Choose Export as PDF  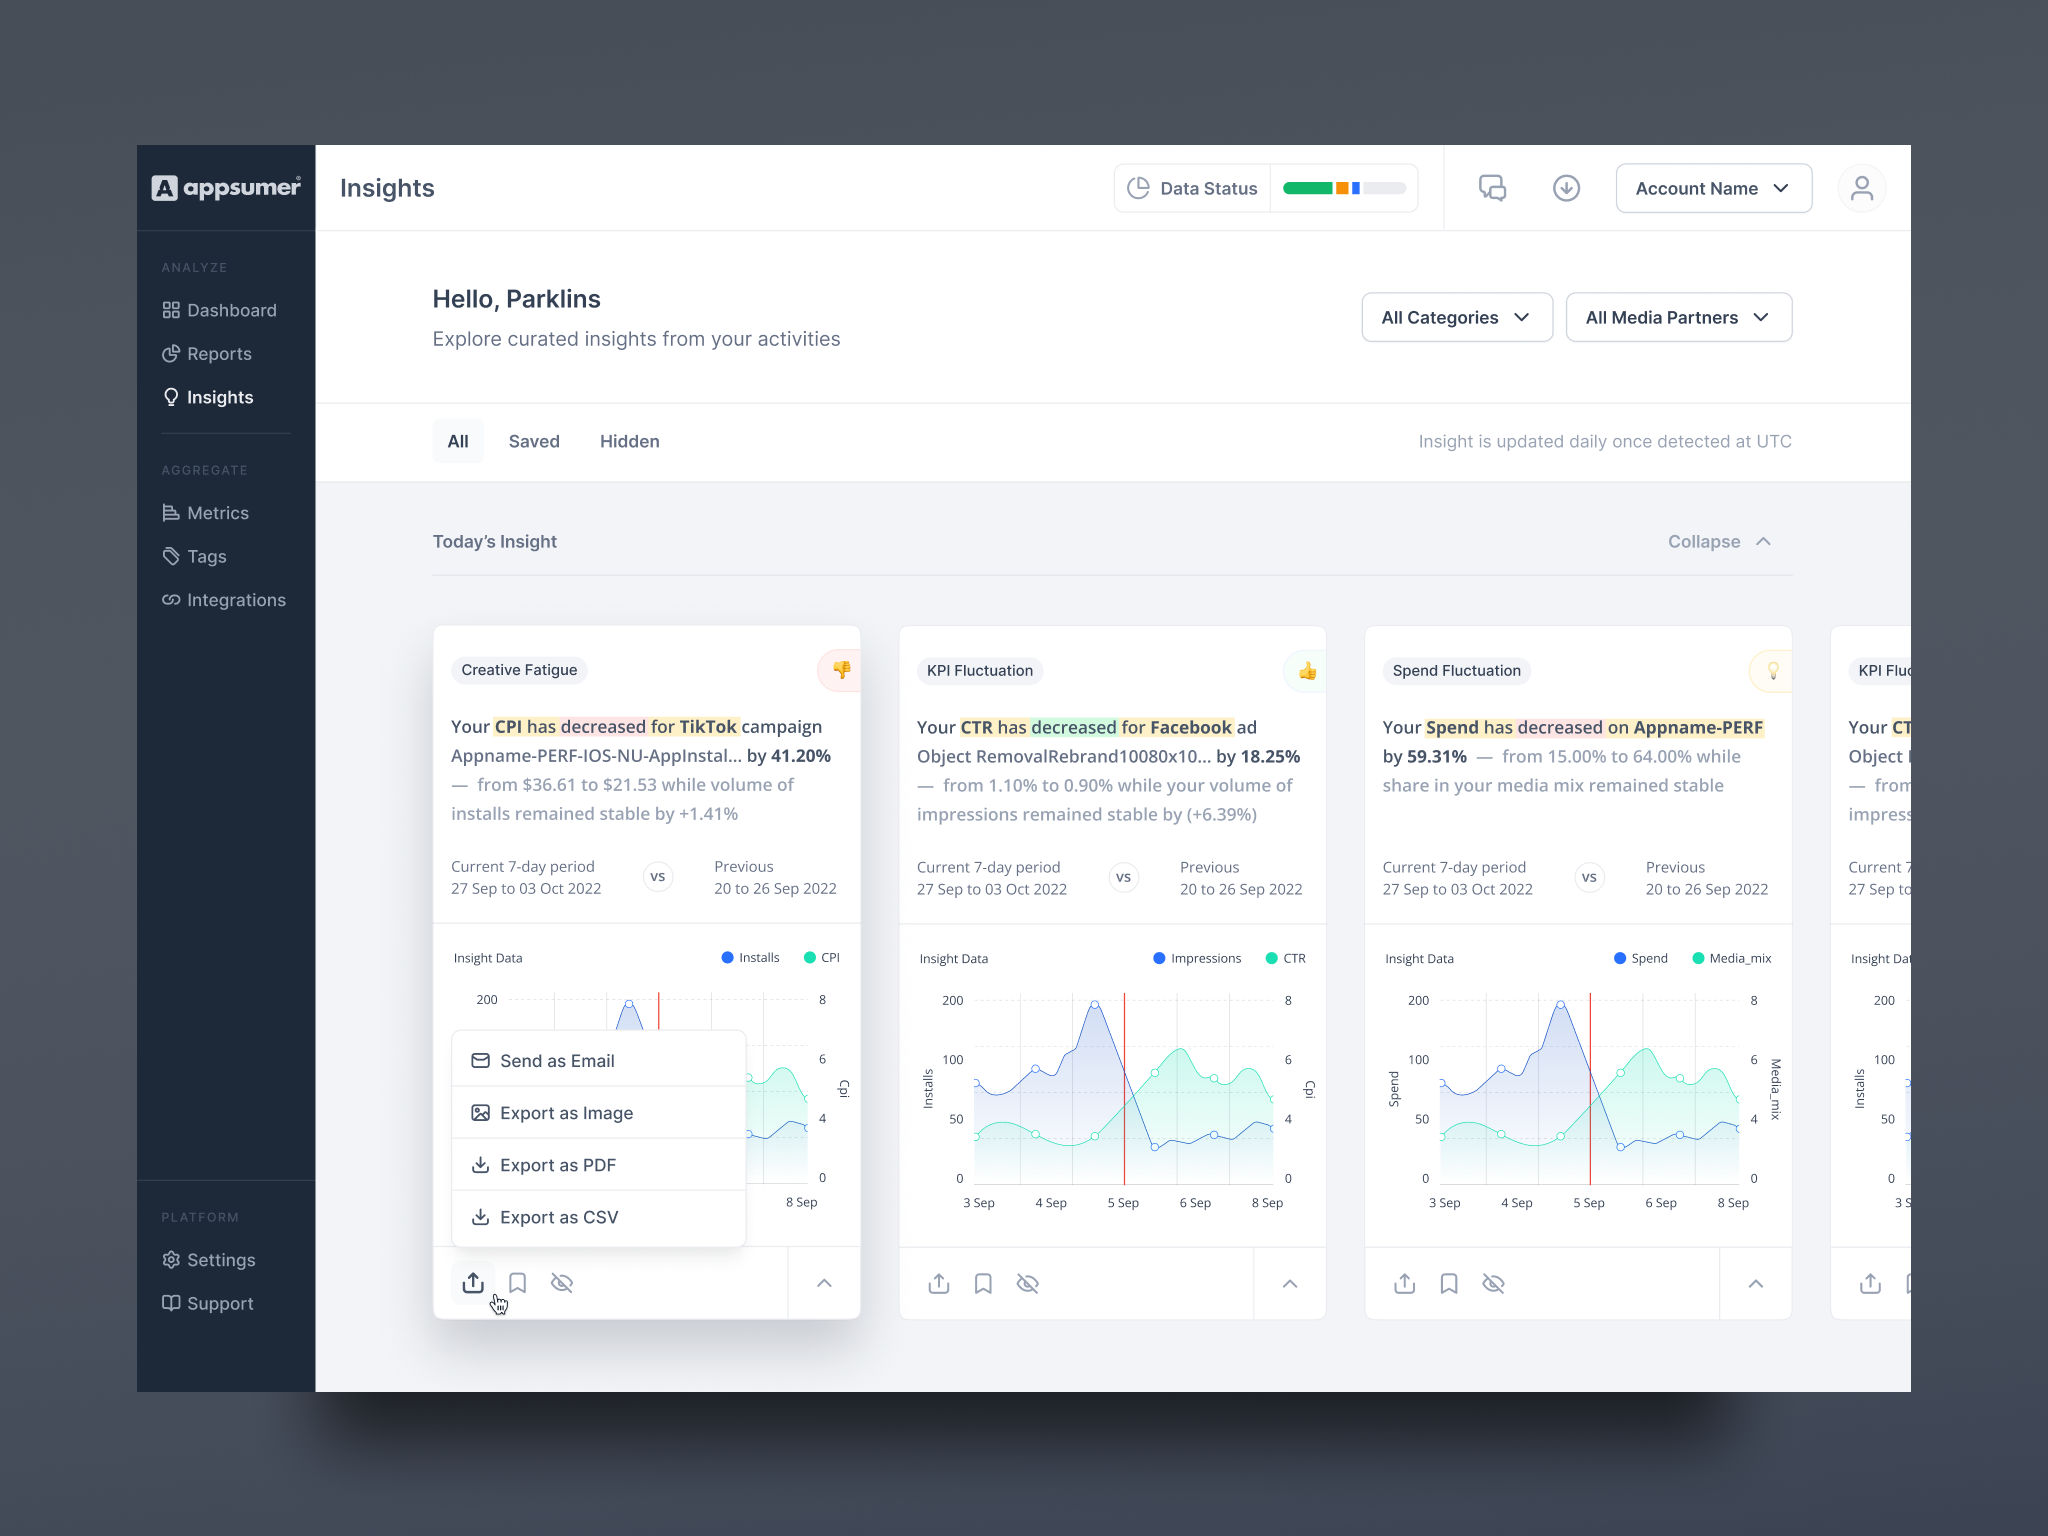599,1165
